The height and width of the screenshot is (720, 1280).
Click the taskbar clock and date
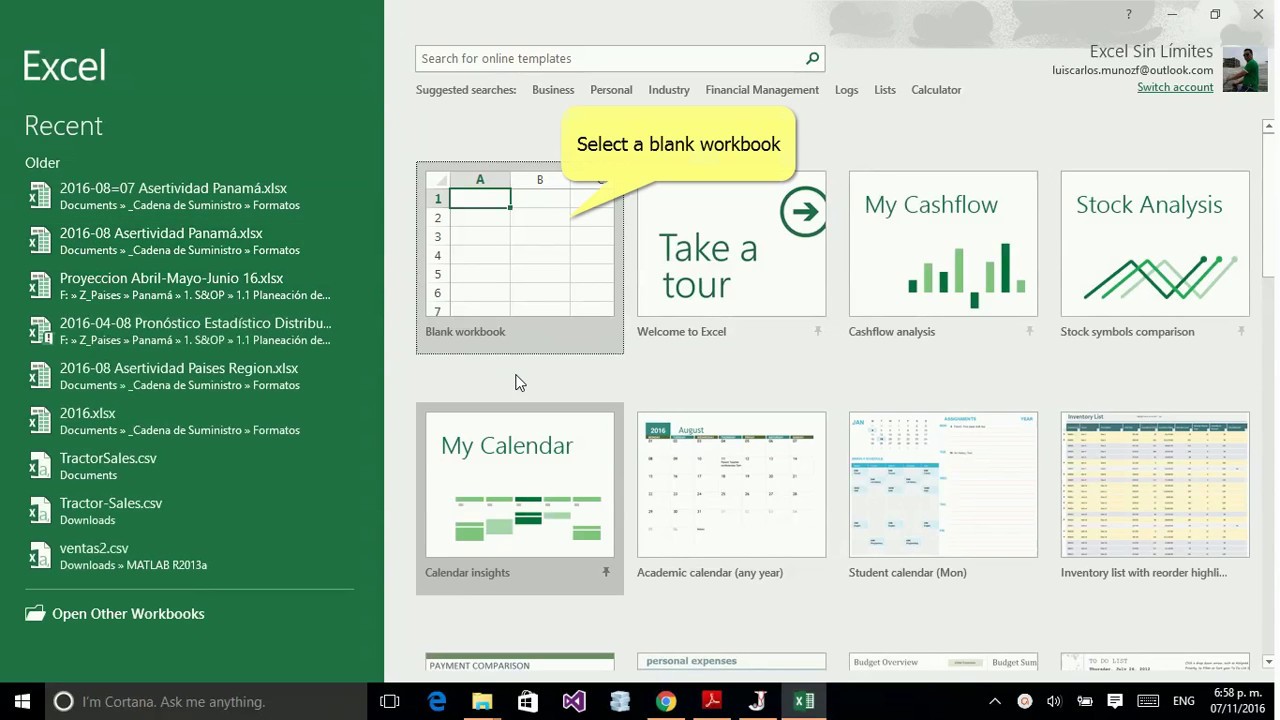[1238, 701]
